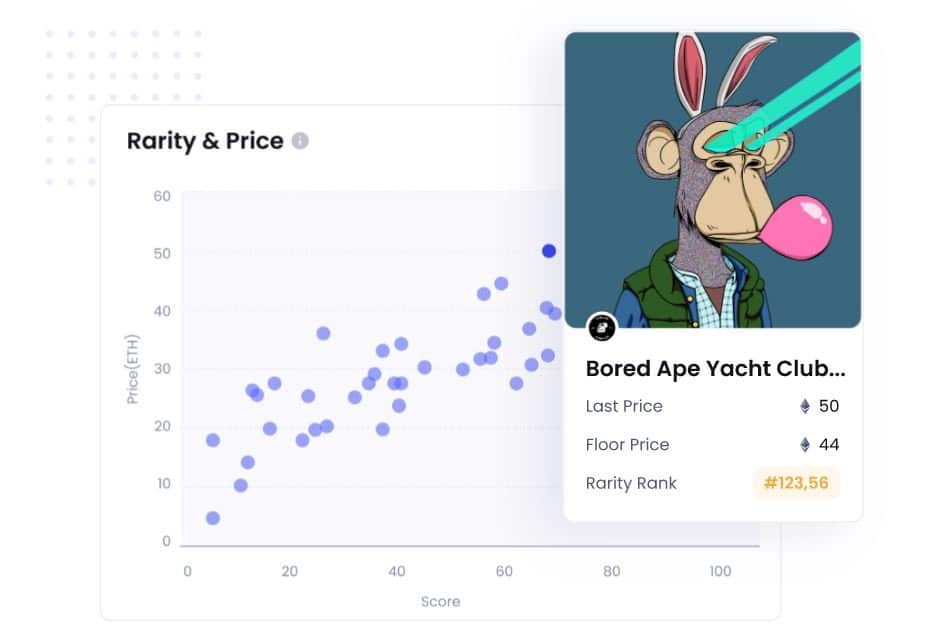Click the collection avatar badge on NFT card
The height and width of the screenshot is (634, 932).
point(602,327)
